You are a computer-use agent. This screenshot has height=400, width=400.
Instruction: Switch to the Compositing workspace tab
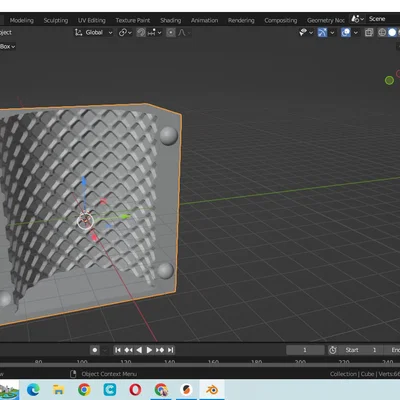[281, 20]
